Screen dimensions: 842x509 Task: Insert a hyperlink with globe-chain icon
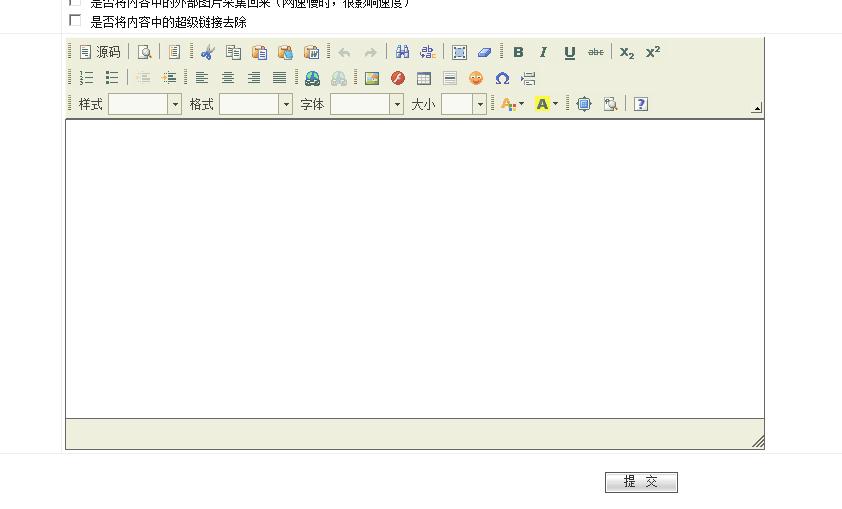(312, 78)
